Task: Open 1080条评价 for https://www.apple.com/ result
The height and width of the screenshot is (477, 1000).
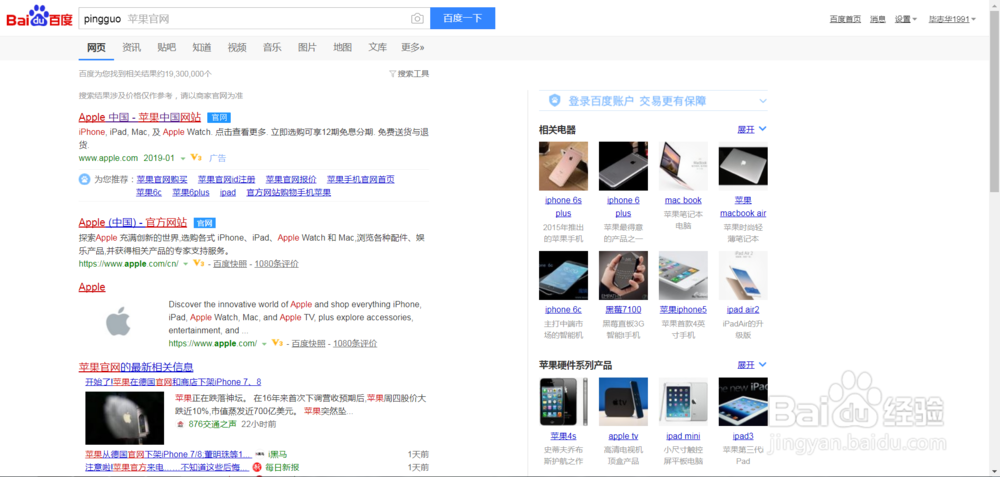Action: pyautogui.click(x=355, y=344)
